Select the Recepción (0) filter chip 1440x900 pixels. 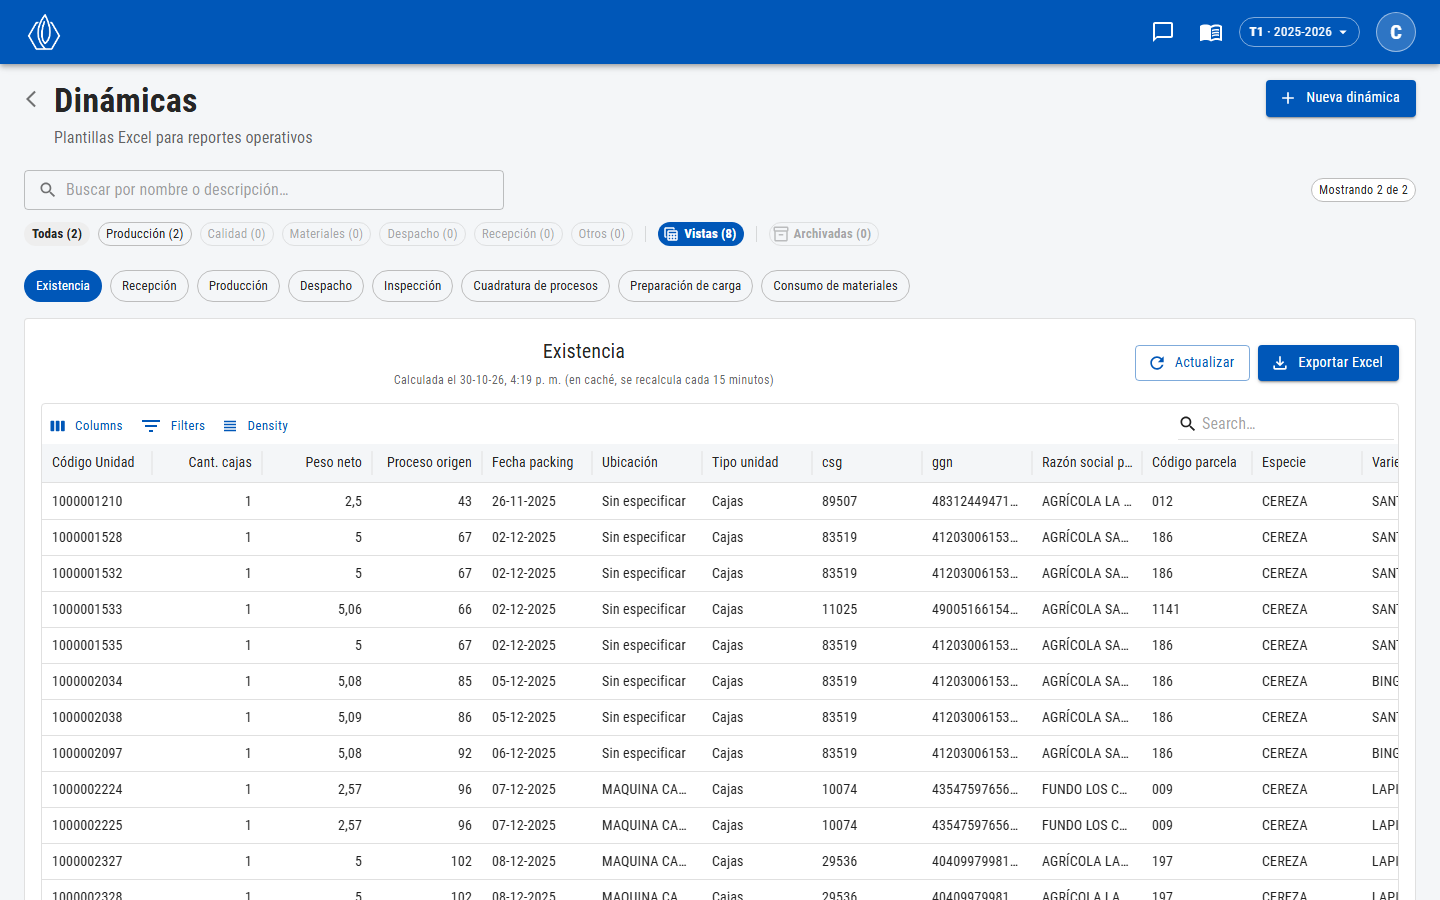pyautogui.click(x=518, y=234)
